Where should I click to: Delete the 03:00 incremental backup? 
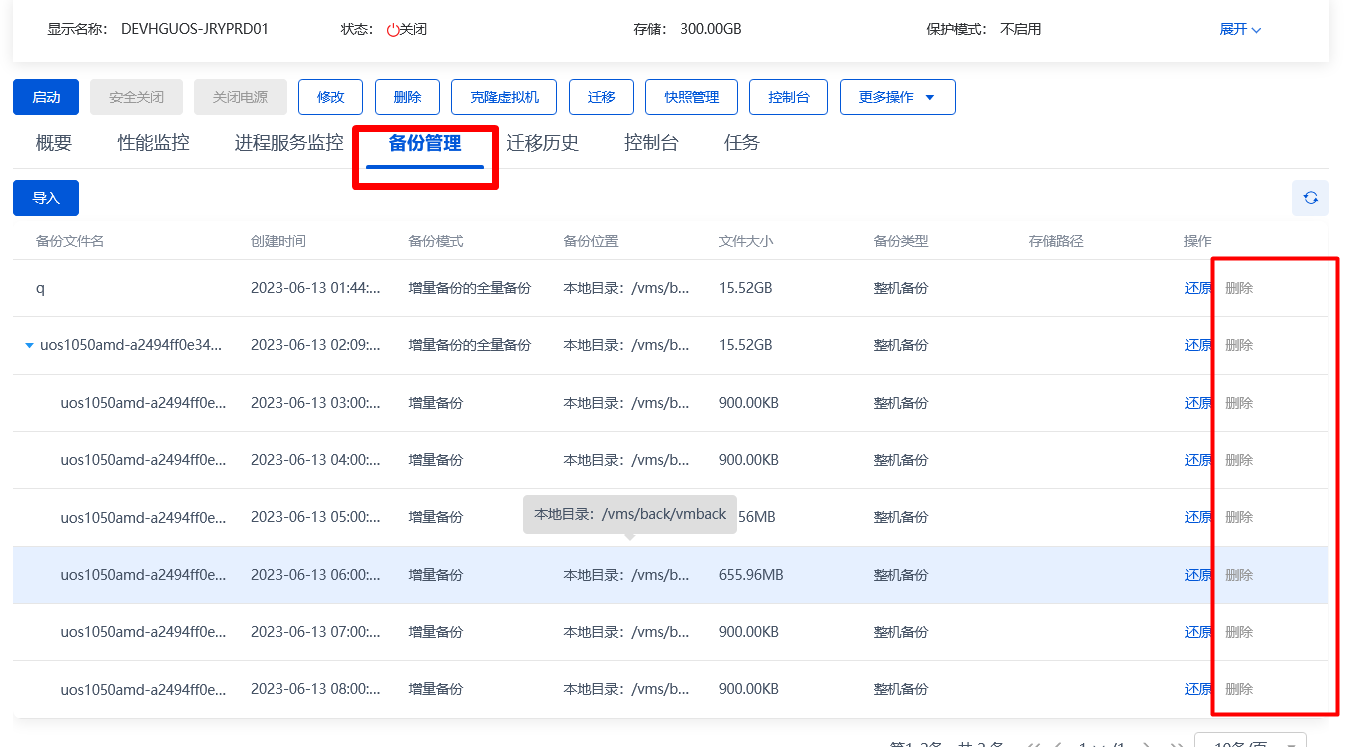(x=1239, y=403)
